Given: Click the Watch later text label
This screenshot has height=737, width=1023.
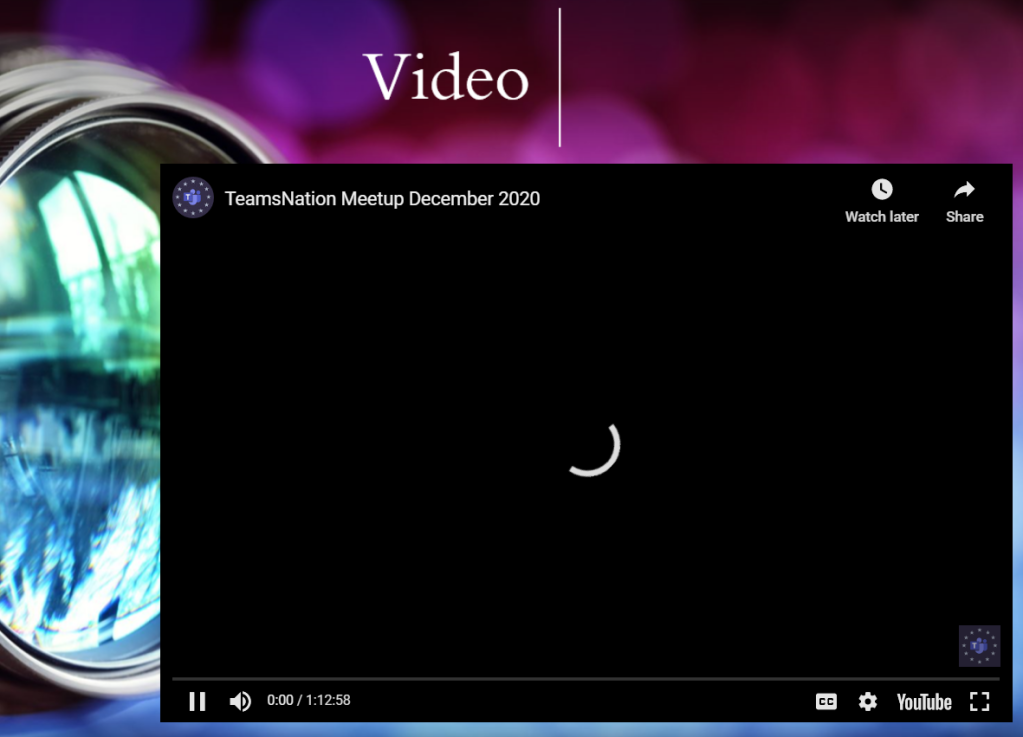Looking at the screenshot, I should pos(881,217).
